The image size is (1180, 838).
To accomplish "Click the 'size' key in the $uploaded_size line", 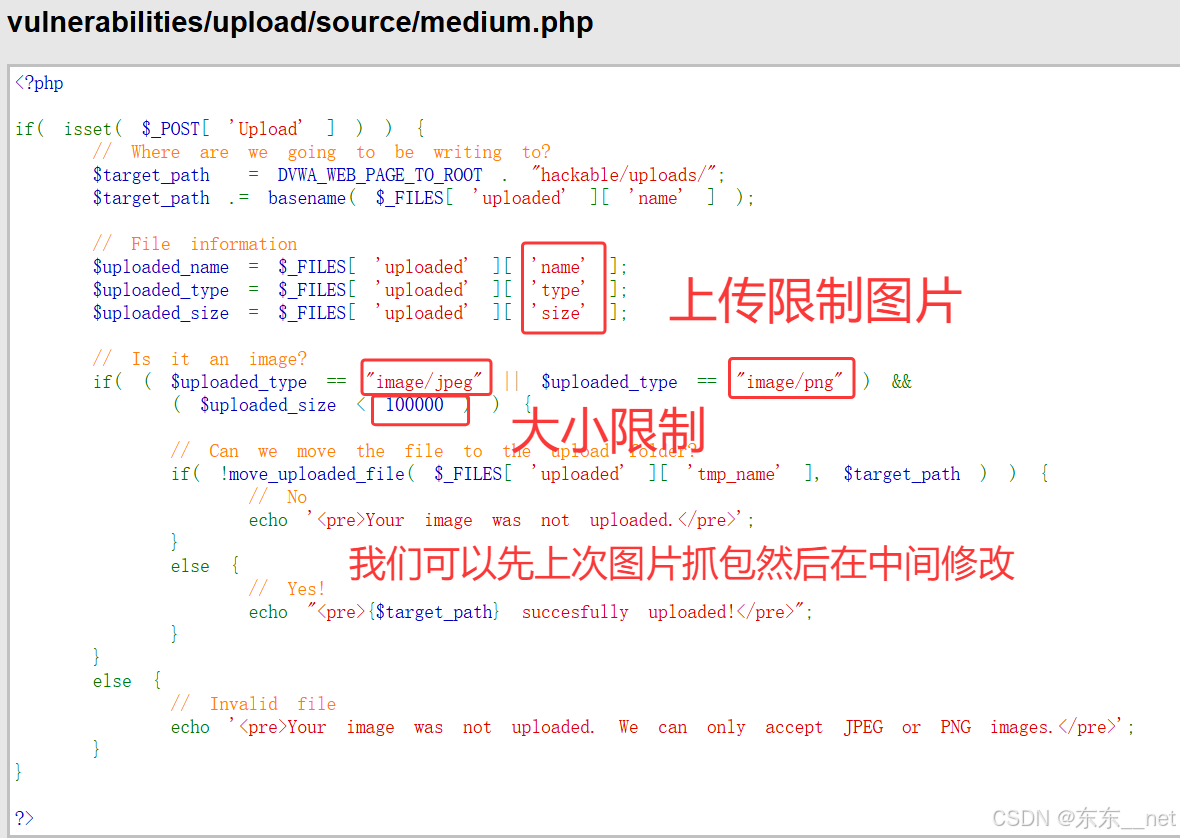I will click(560, 313).
